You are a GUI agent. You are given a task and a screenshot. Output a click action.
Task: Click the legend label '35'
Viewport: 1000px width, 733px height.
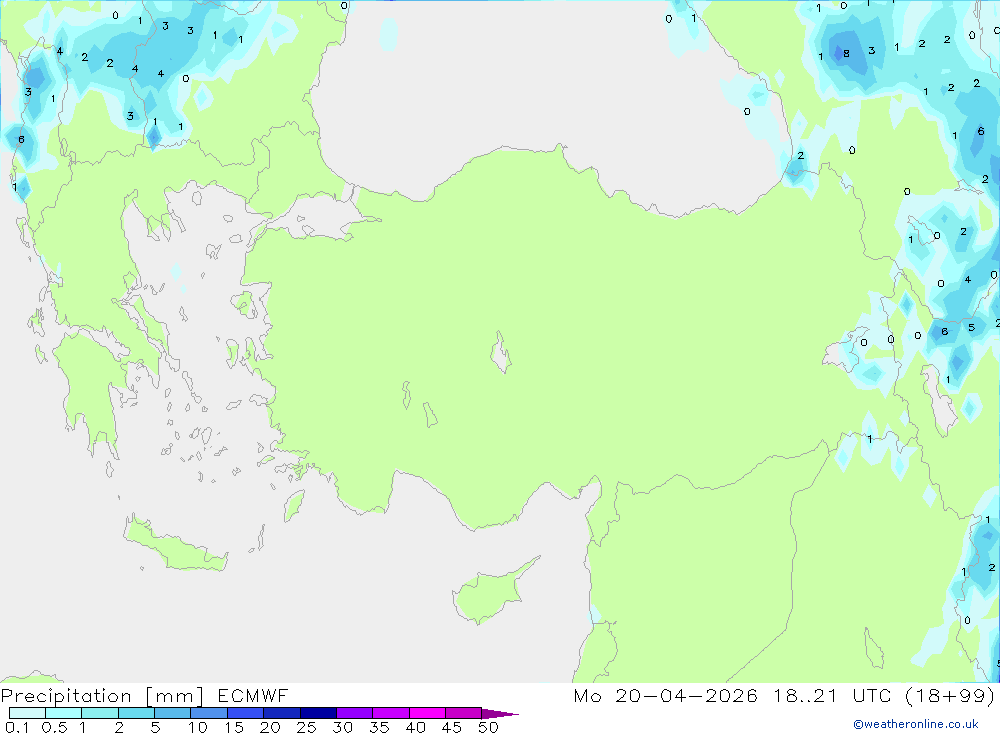pos(379,727)
